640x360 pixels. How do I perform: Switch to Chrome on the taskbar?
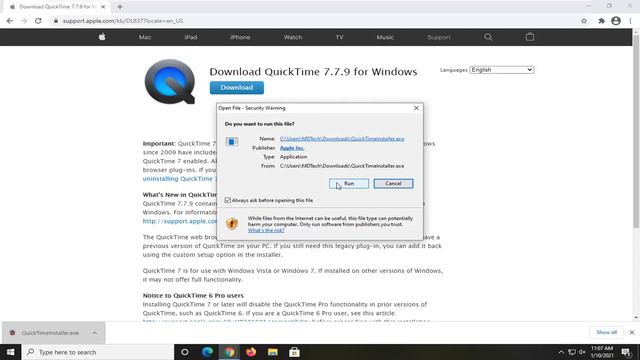(x=229, y=352)
